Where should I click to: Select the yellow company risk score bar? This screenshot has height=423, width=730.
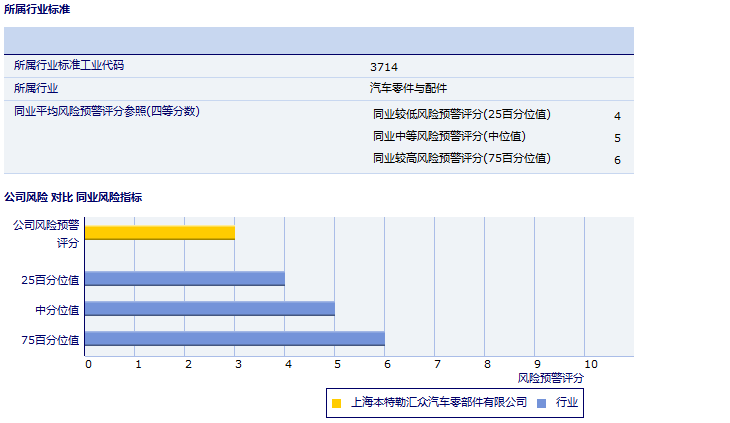point(160,233)
